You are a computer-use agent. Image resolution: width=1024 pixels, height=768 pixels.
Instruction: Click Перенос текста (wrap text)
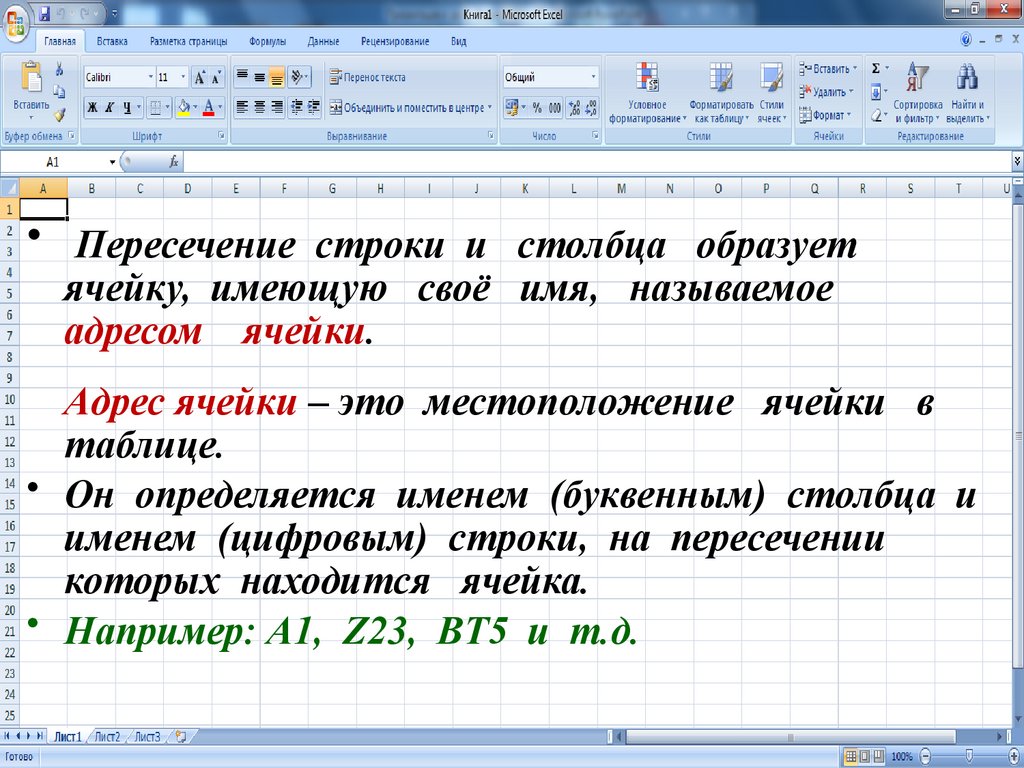[367, 77]
